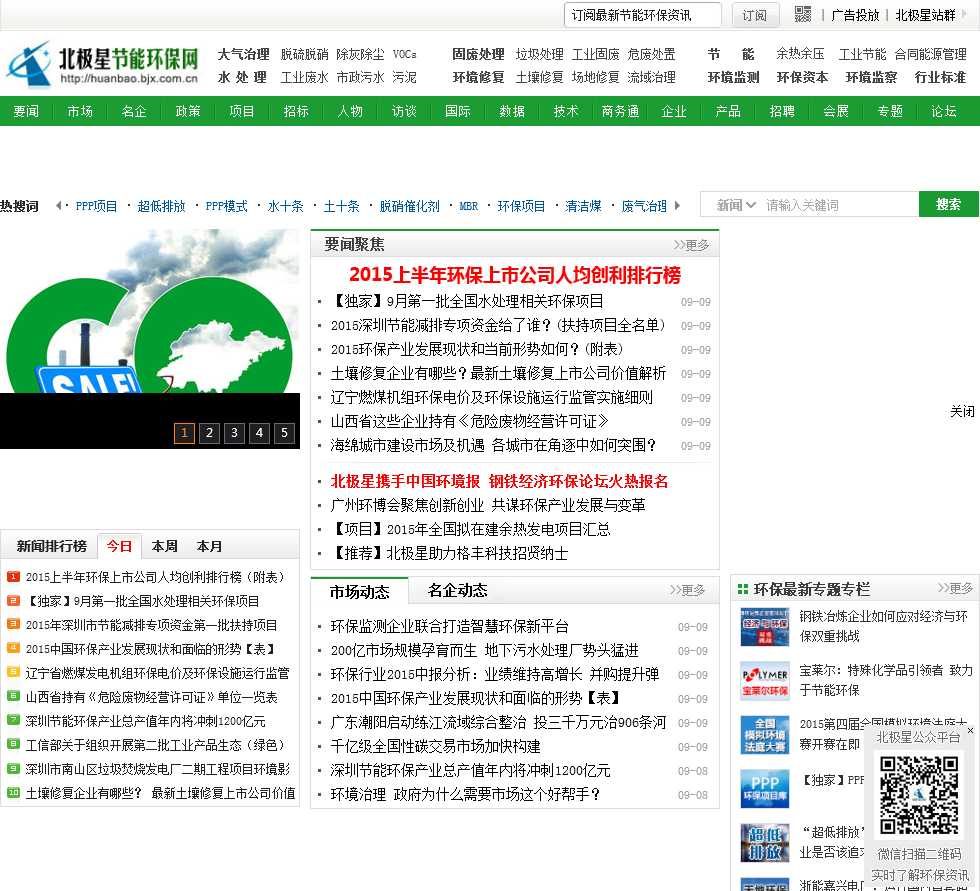Open 宝莱尔：特殊化学品引领者 topic link
The image size is (980, 891).
point(886,680)
